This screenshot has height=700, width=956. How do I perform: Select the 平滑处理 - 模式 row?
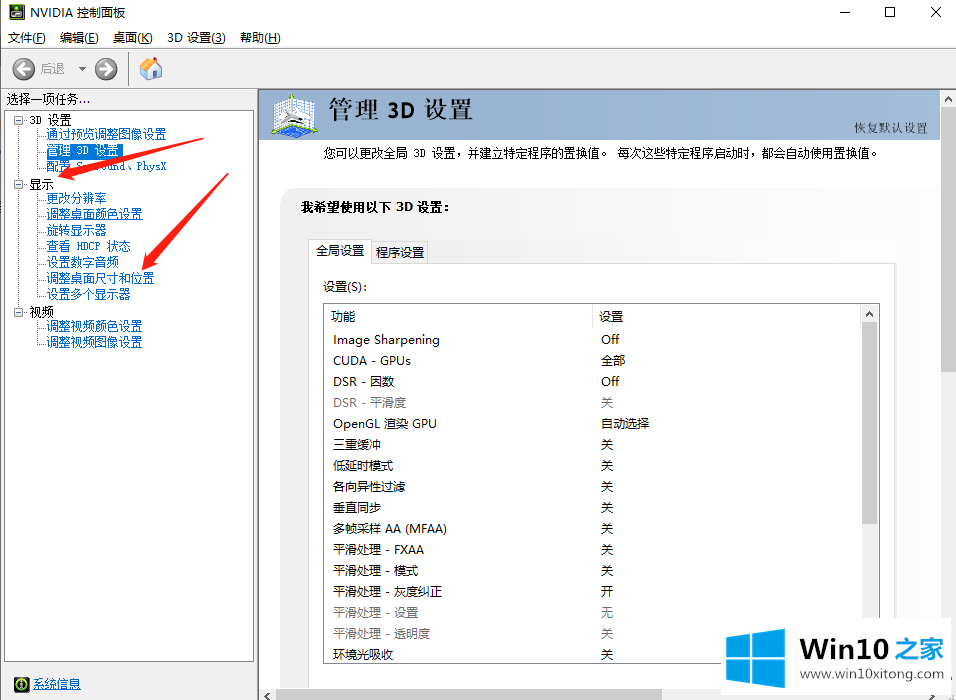(592, 571)
